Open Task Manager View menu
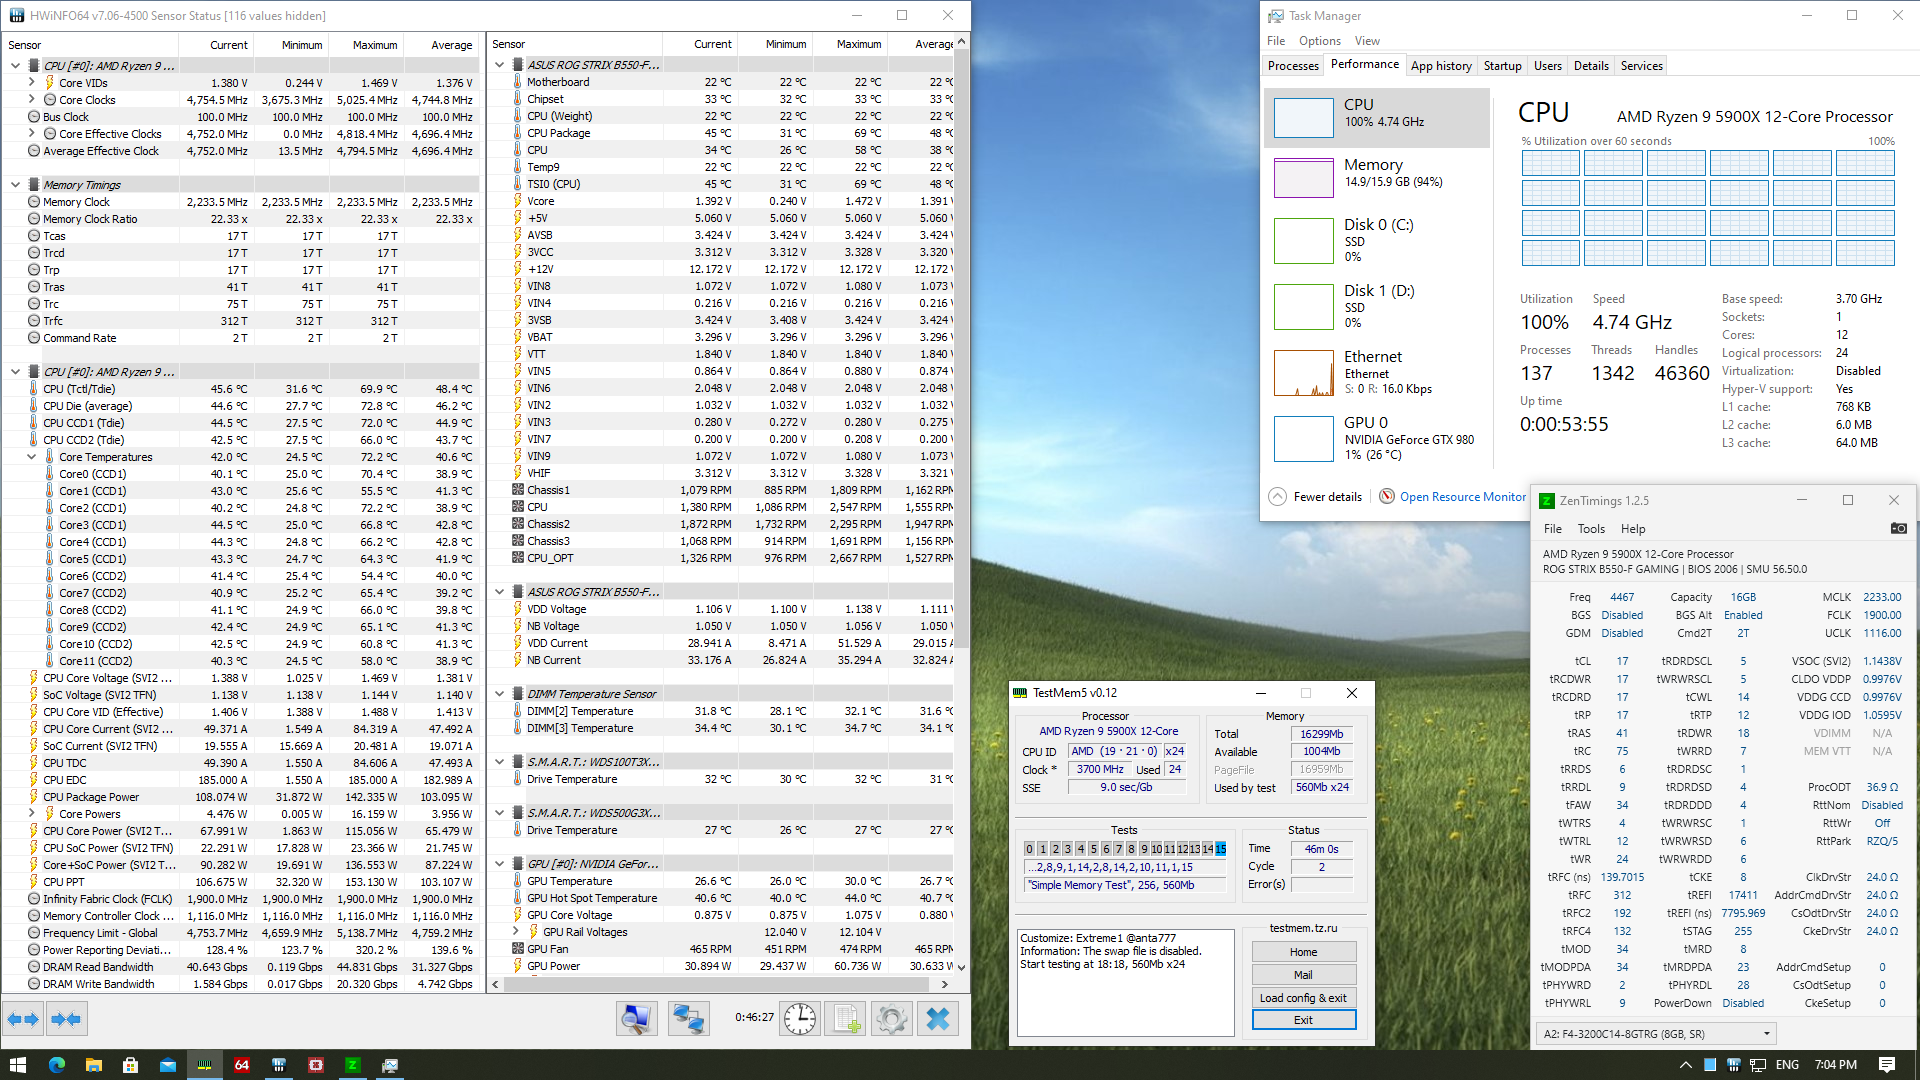The width and height of the screenshot is (1920, 1080). click(1367, 41)
